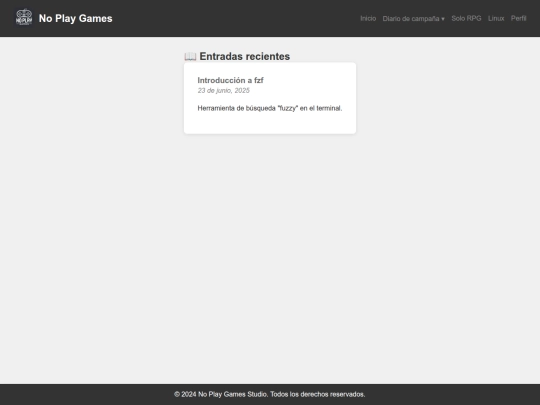Click the open book icon beside Entradas recientes
Image resolution: width=540 pixels, height=405 pixels.
pos(190,56)
